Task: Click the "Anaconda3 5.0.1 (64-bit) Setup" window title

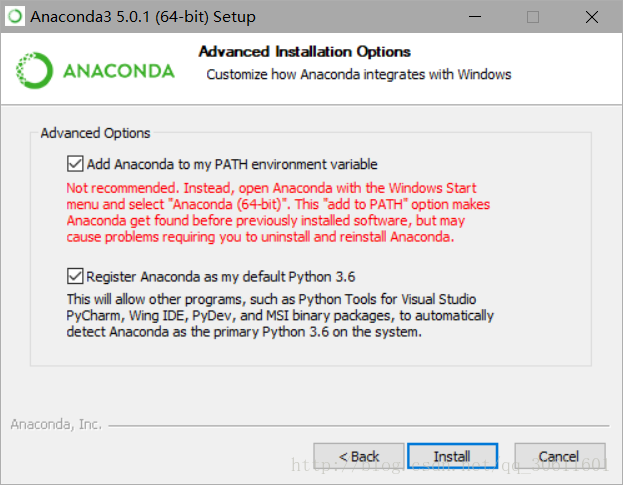Action: coord(143,17)
